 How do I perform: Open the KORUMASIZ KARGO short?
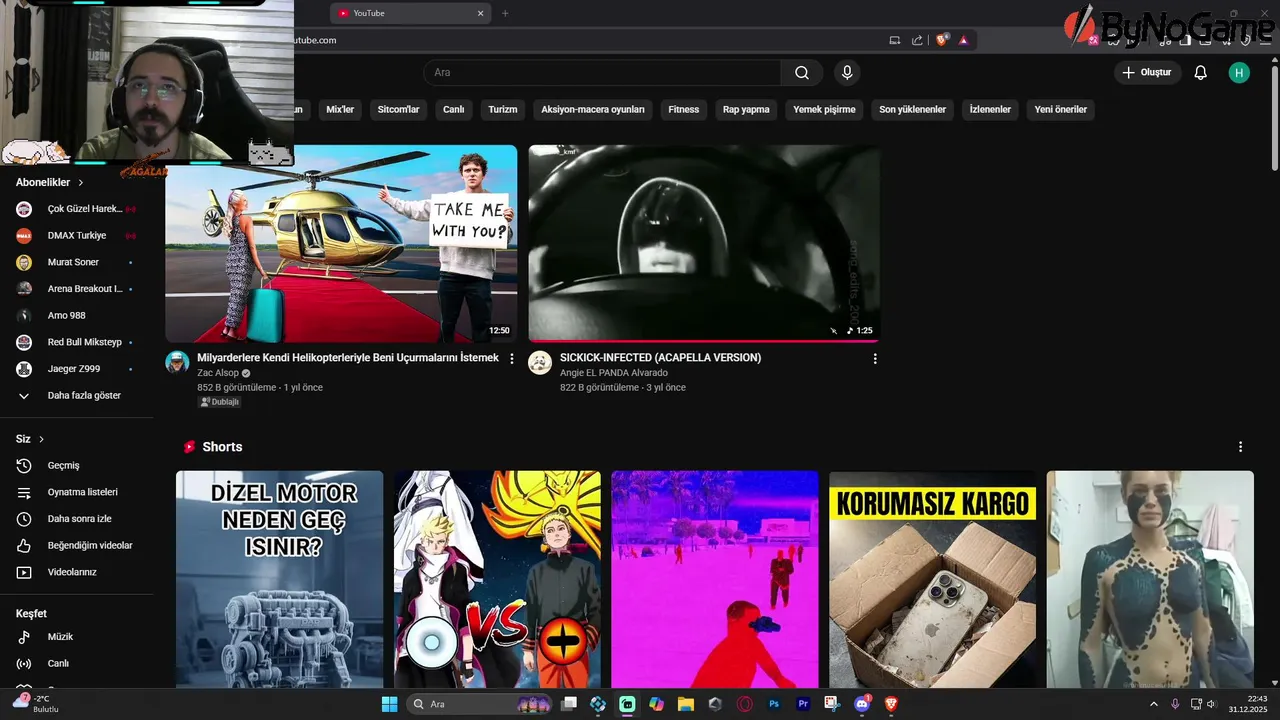pos(933,579)
